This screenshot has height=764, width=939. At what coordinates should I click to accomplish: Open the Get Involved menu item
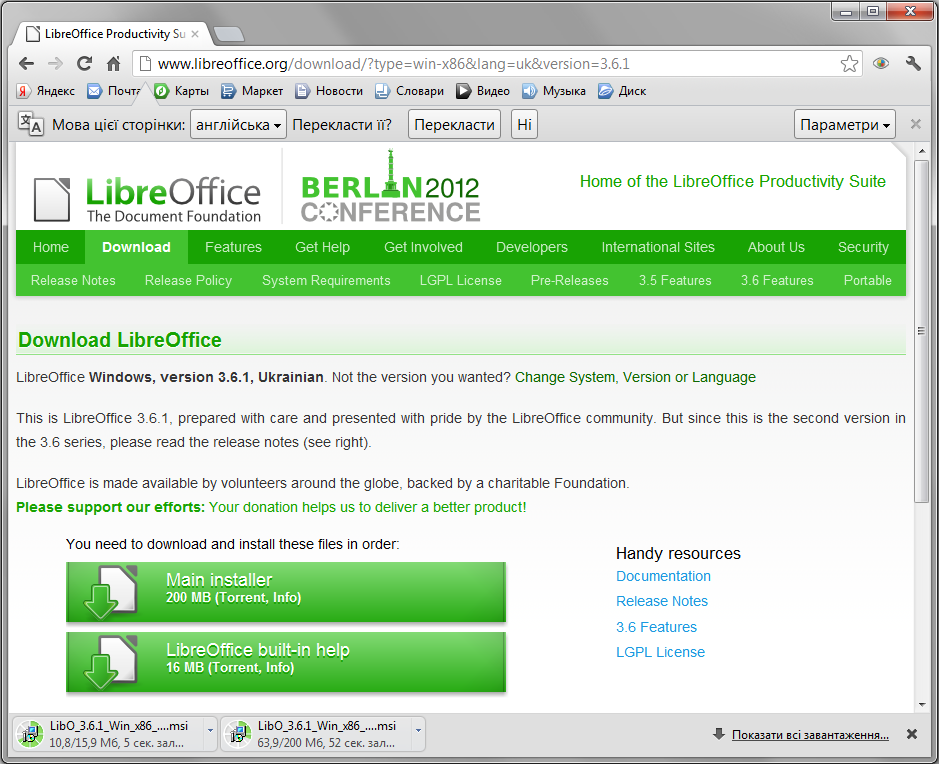coord(423,247)
